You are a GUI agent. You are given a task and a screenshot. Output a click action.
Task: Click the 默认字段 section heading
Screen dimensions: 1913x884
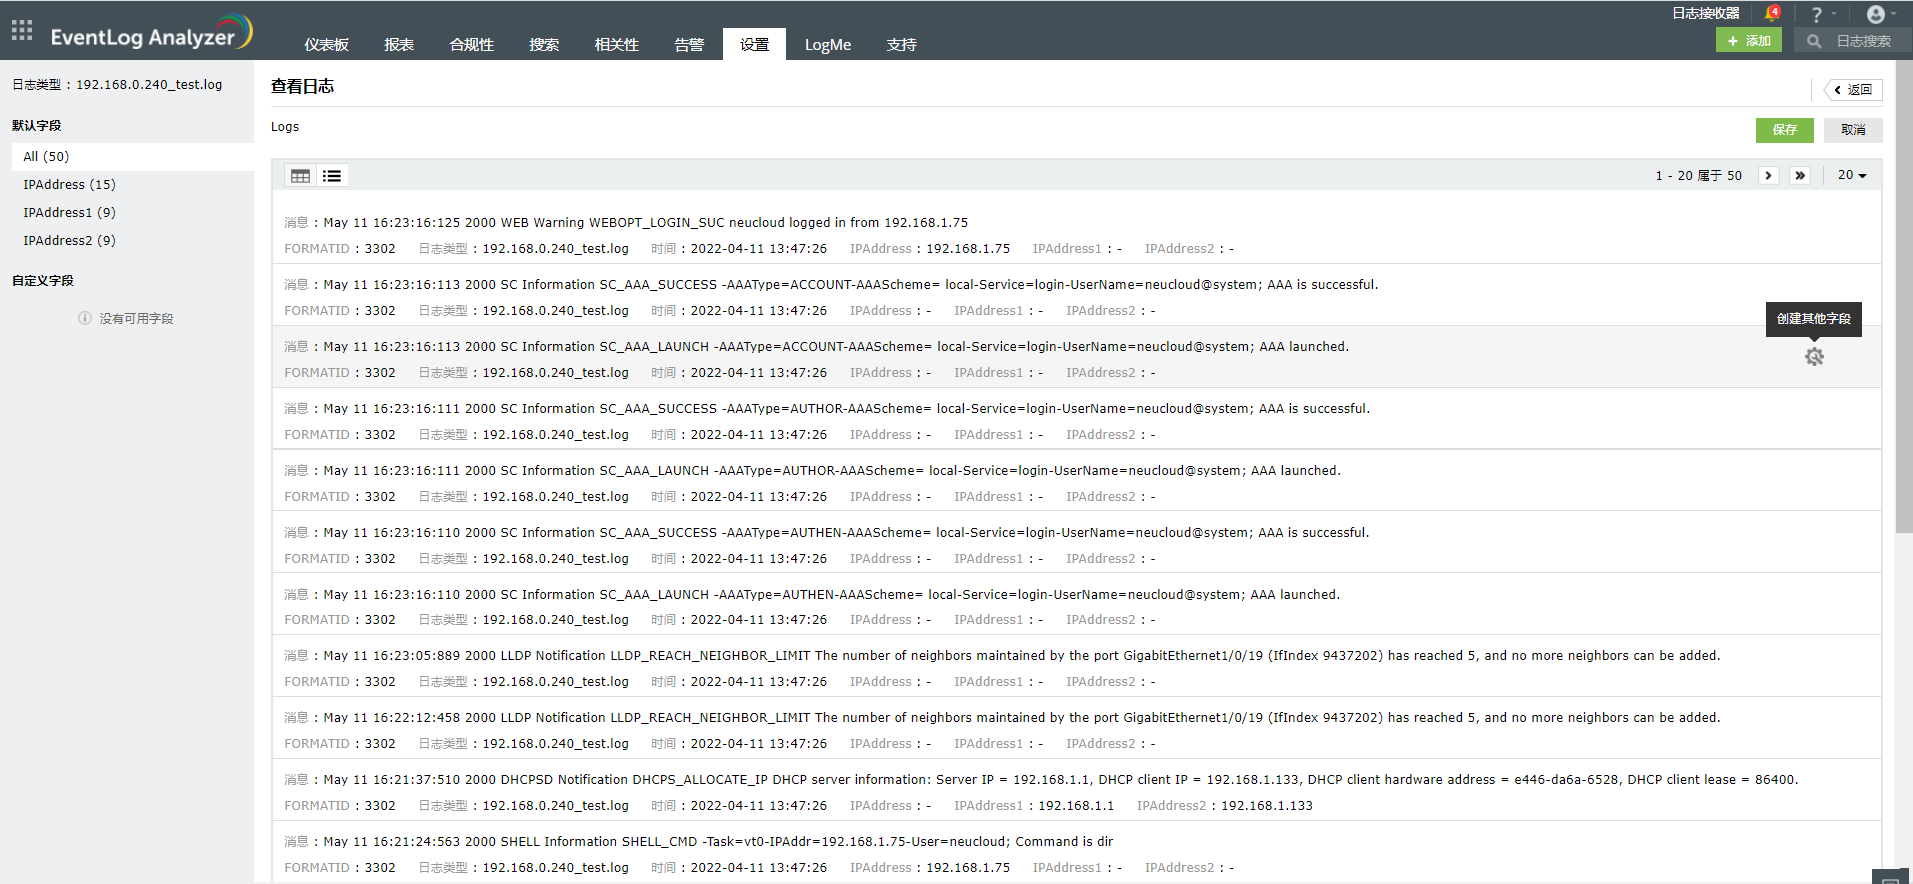tap(37, 126)
